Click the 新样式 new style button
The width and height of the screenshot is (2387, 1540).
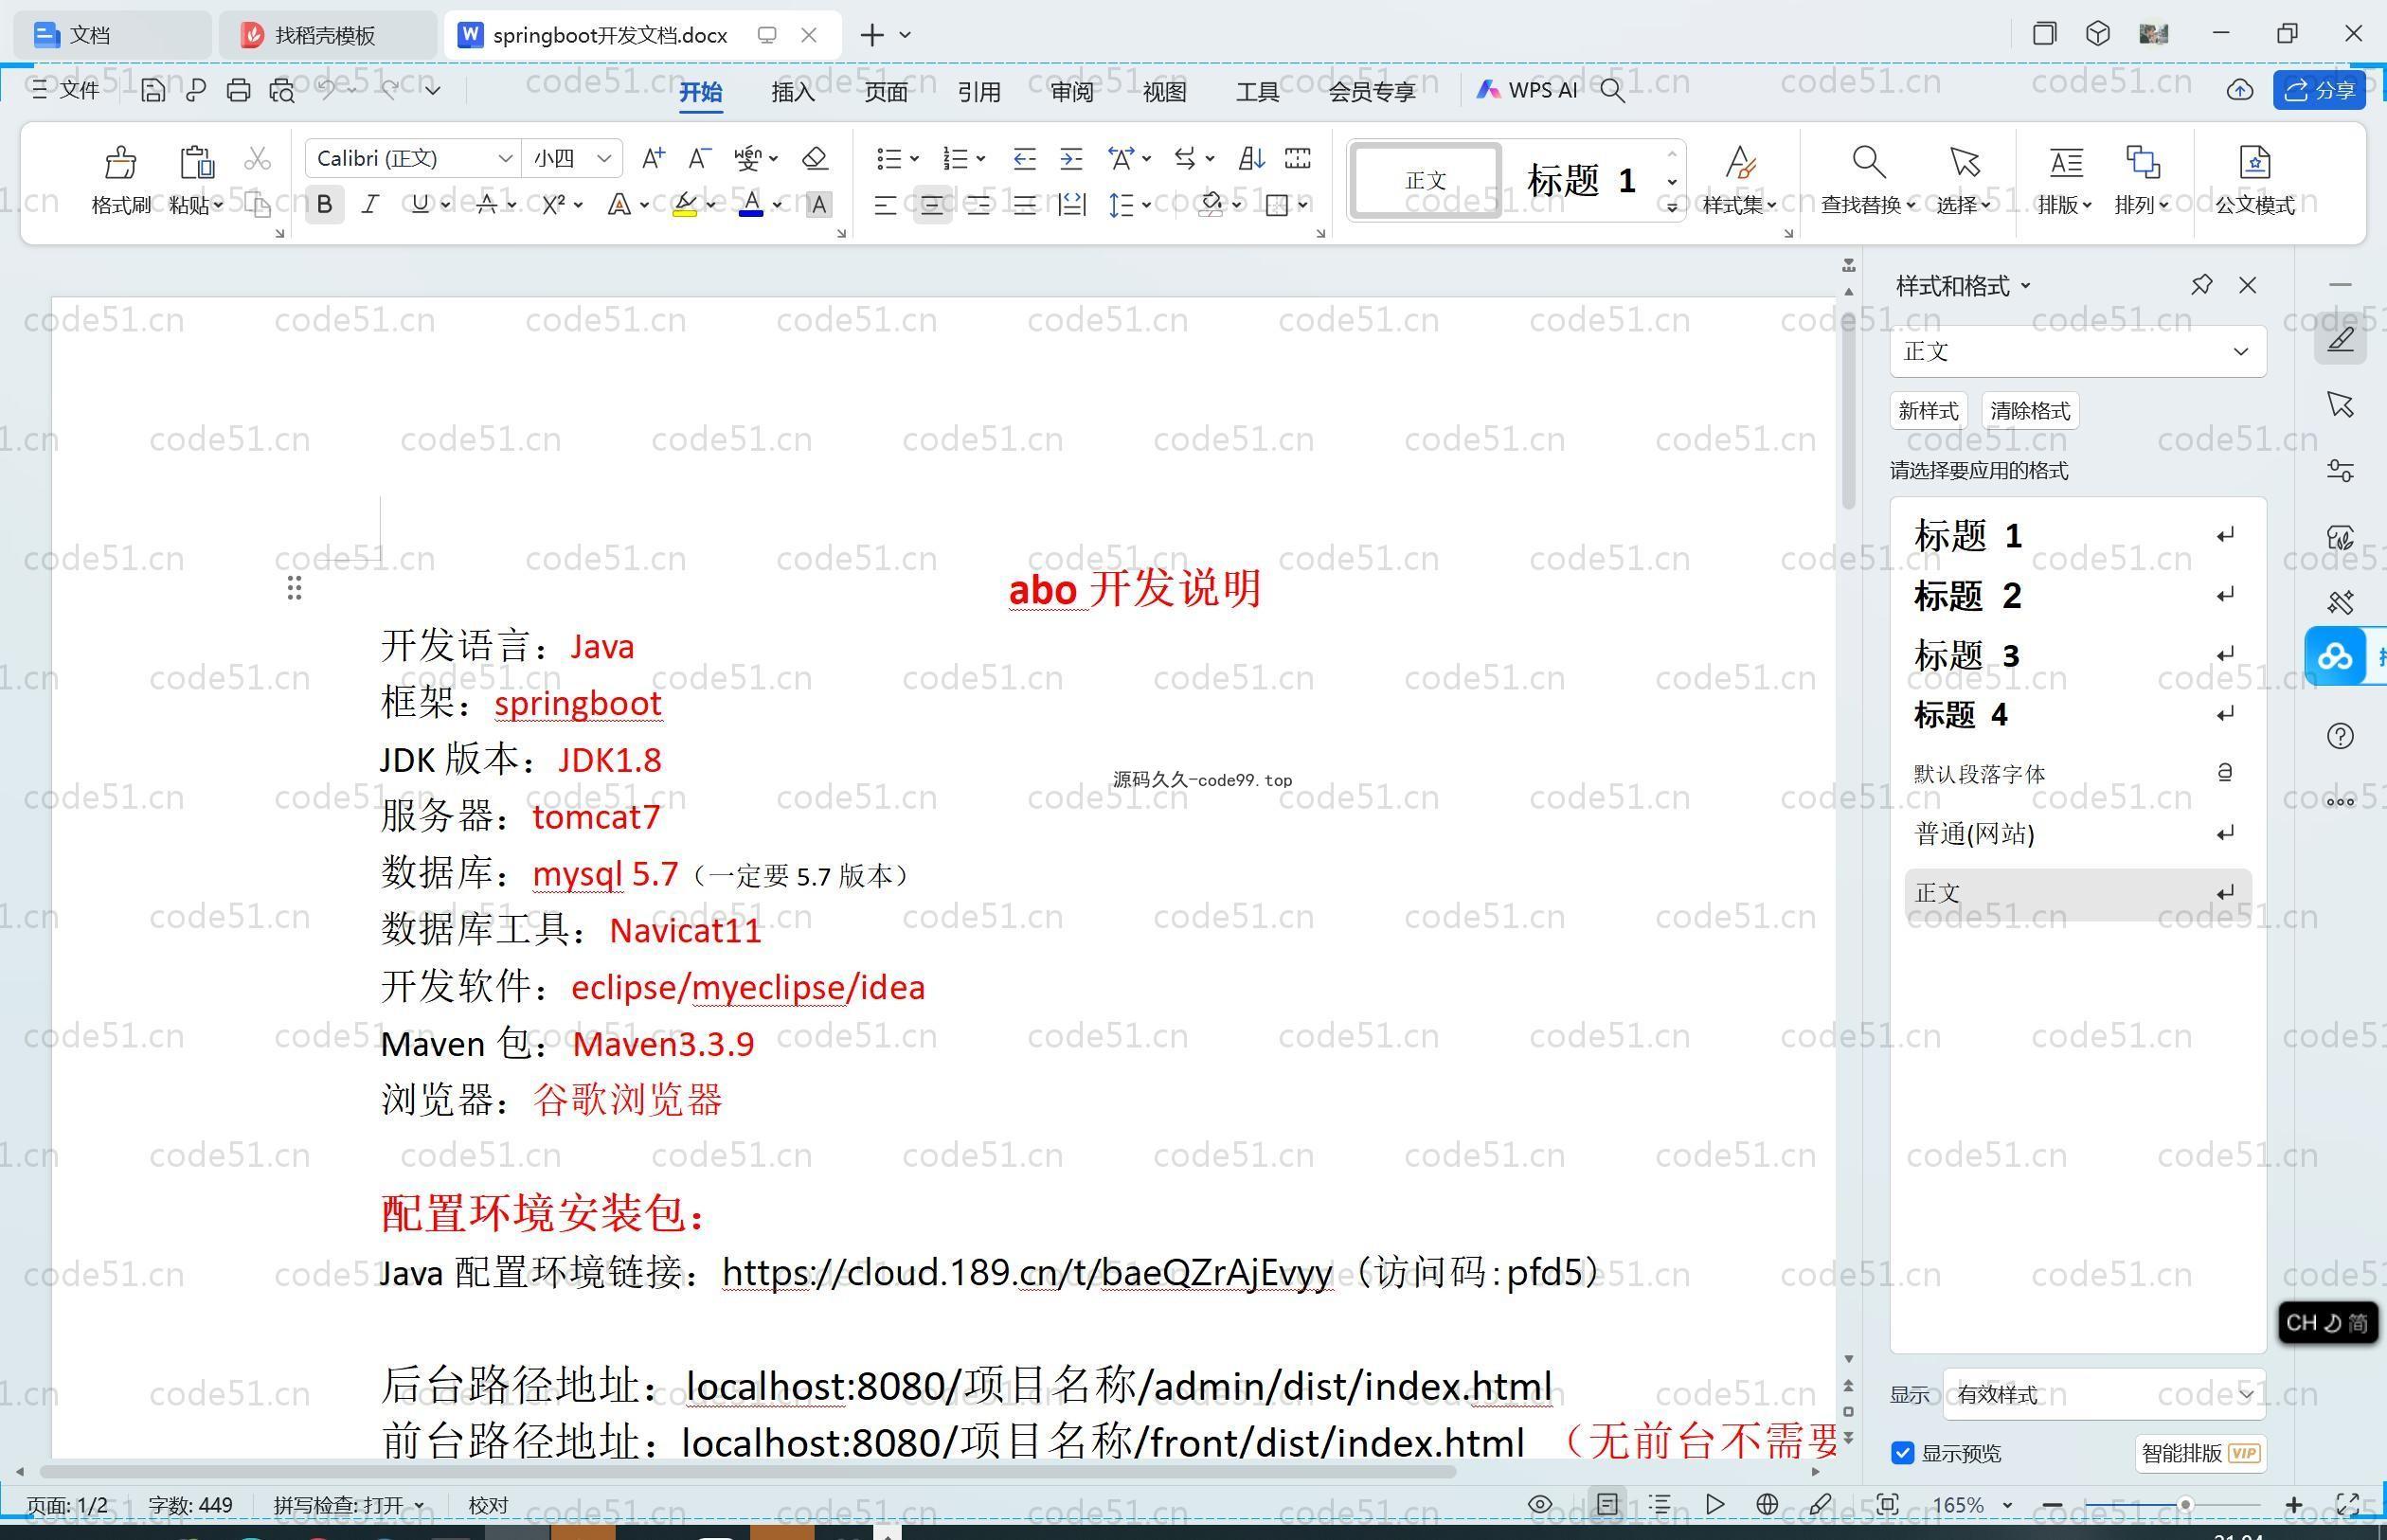click(1927, 411)
